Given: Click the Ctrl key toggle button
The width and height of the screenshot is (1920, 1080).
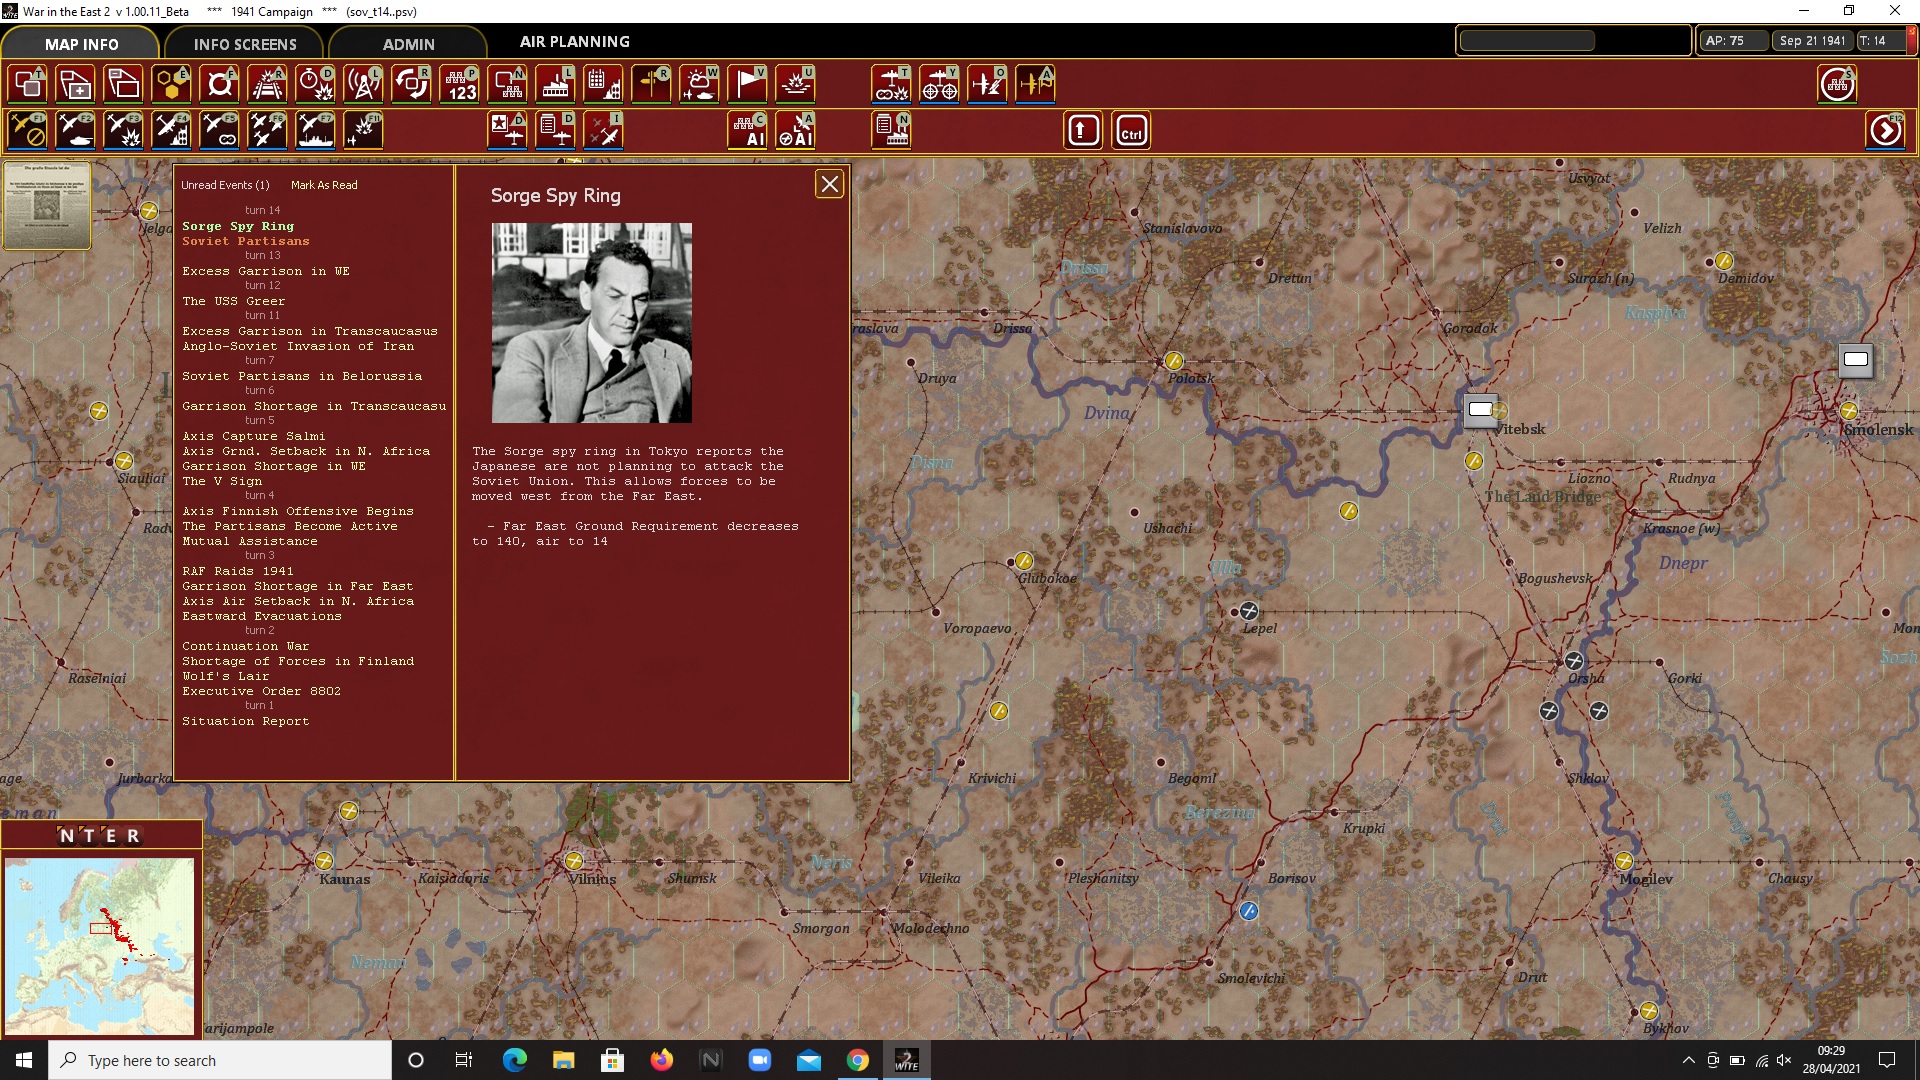Looking at the screenshot, I should coord(1131,131).
